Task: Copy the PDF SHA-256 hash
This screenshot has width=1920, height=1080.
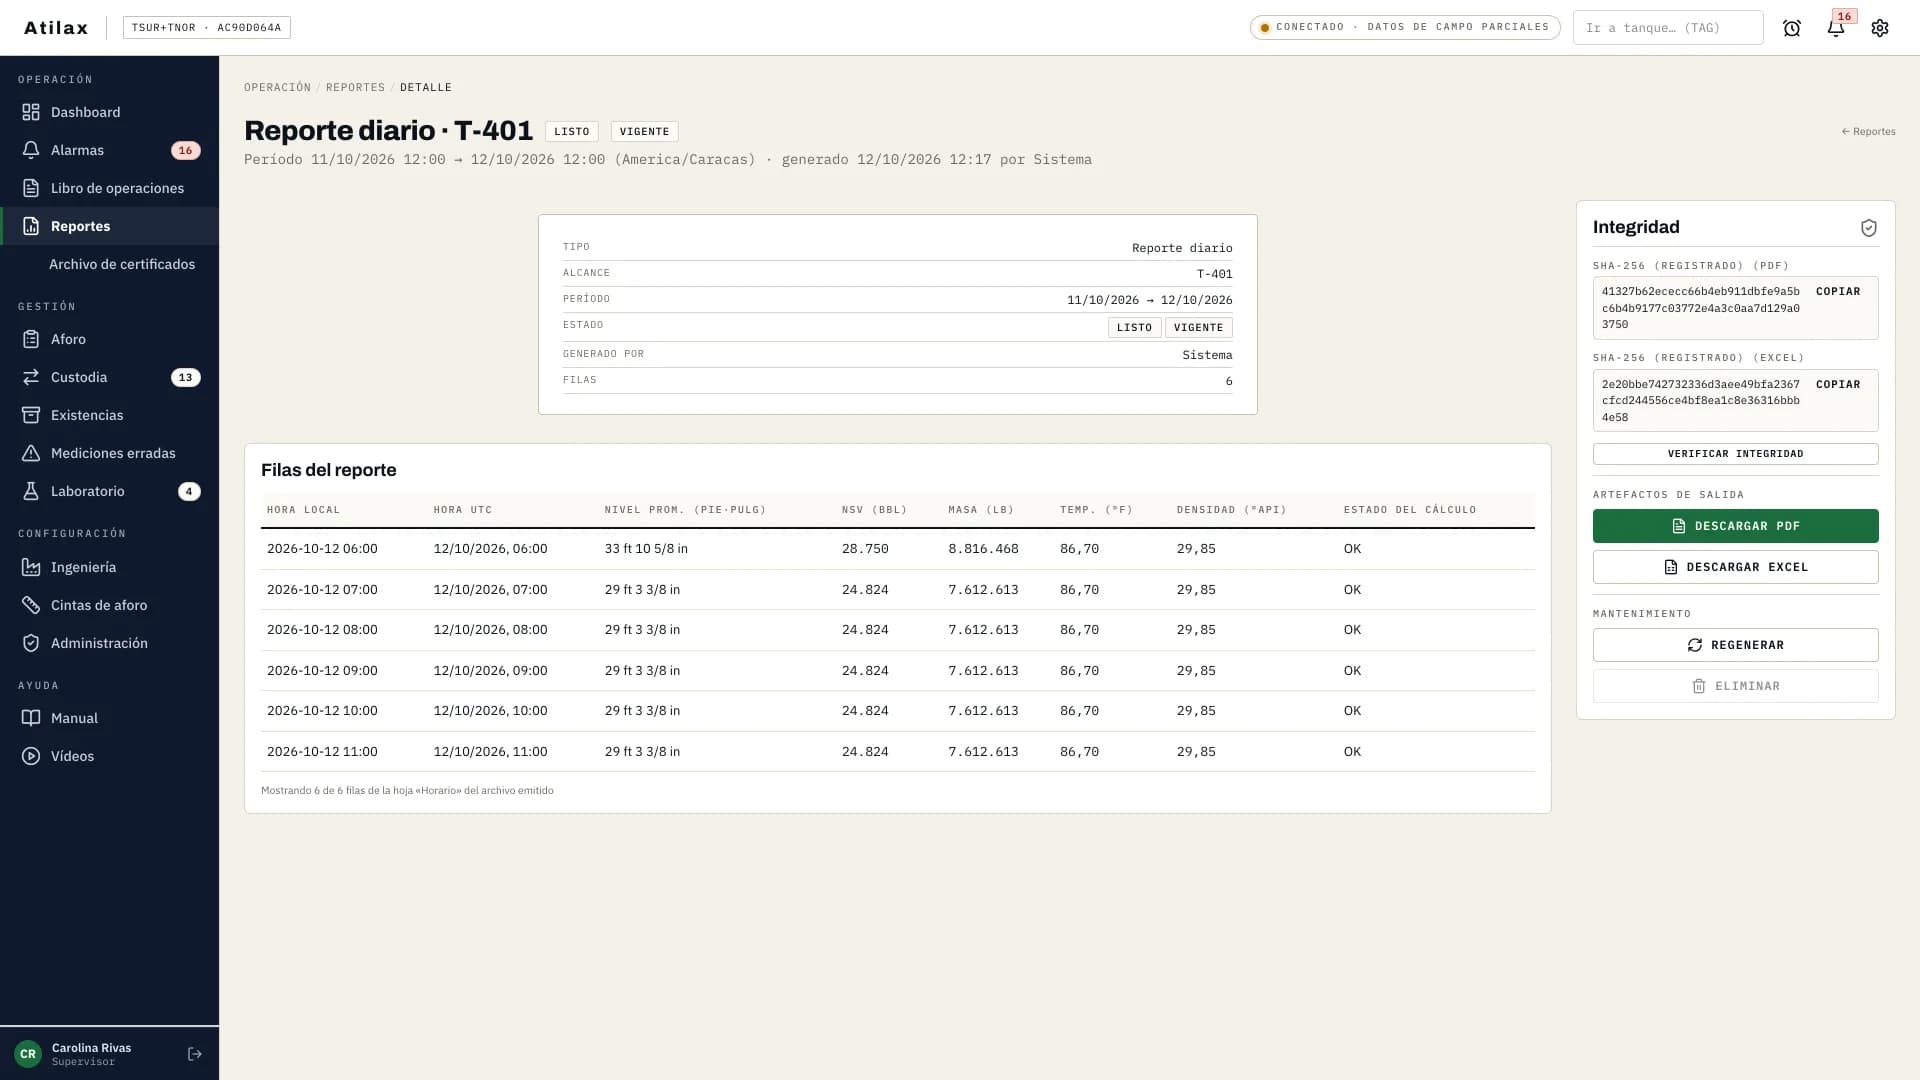Action: click(x=1838, y=292)
